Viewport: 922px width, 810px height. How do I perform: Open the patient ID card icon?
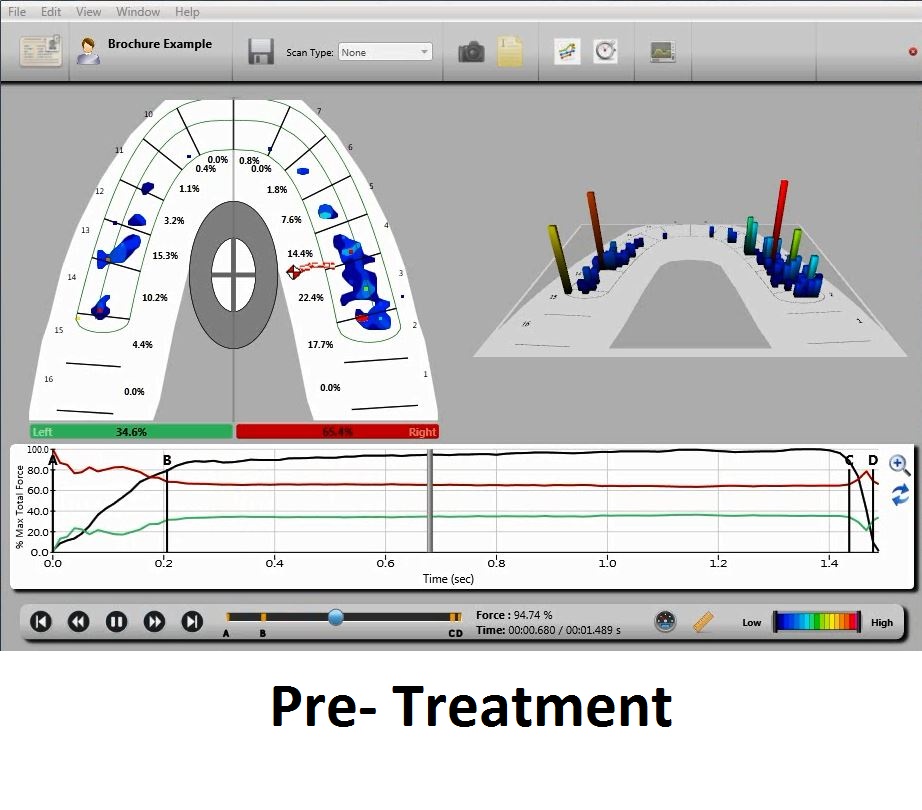click(x=40, y=50)
